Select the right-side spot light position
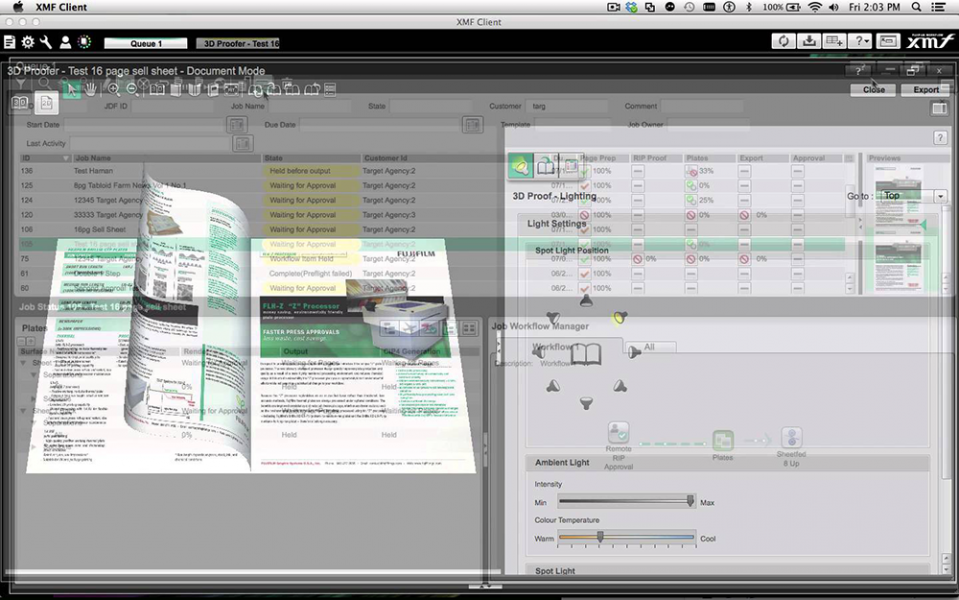 [634, 352]
